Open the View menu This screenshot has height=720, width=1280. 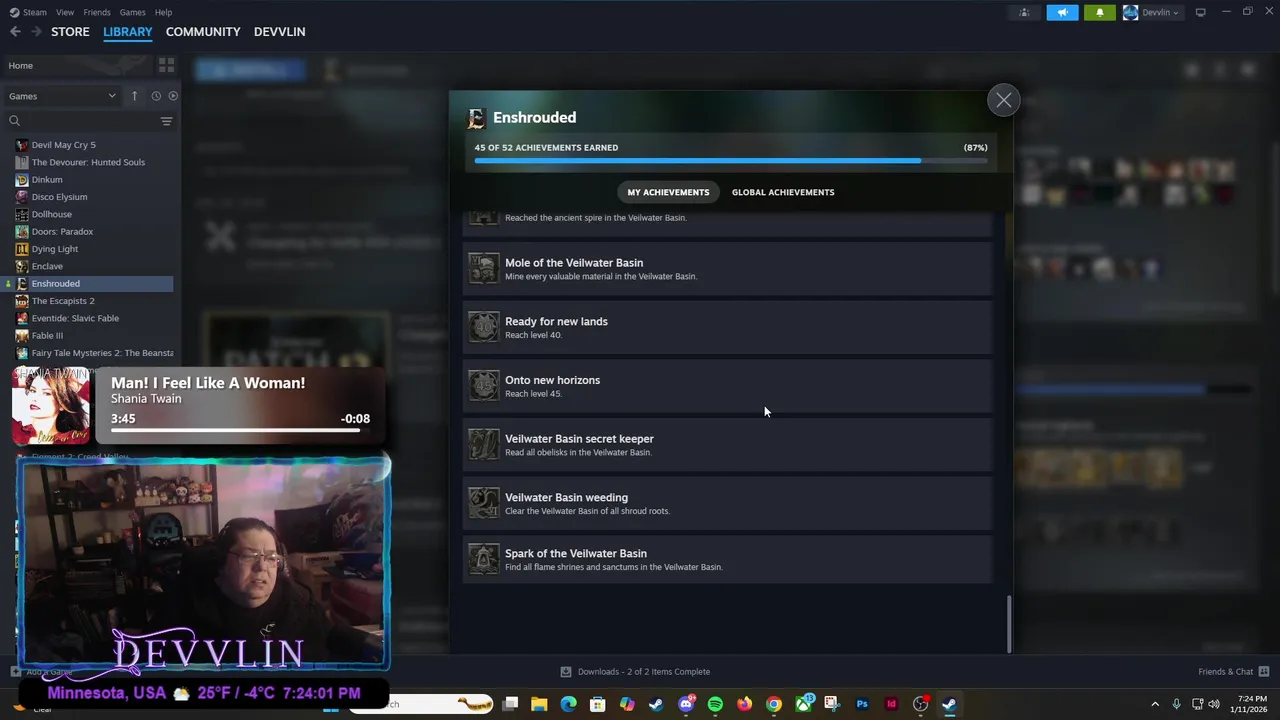tap(65, 12)
